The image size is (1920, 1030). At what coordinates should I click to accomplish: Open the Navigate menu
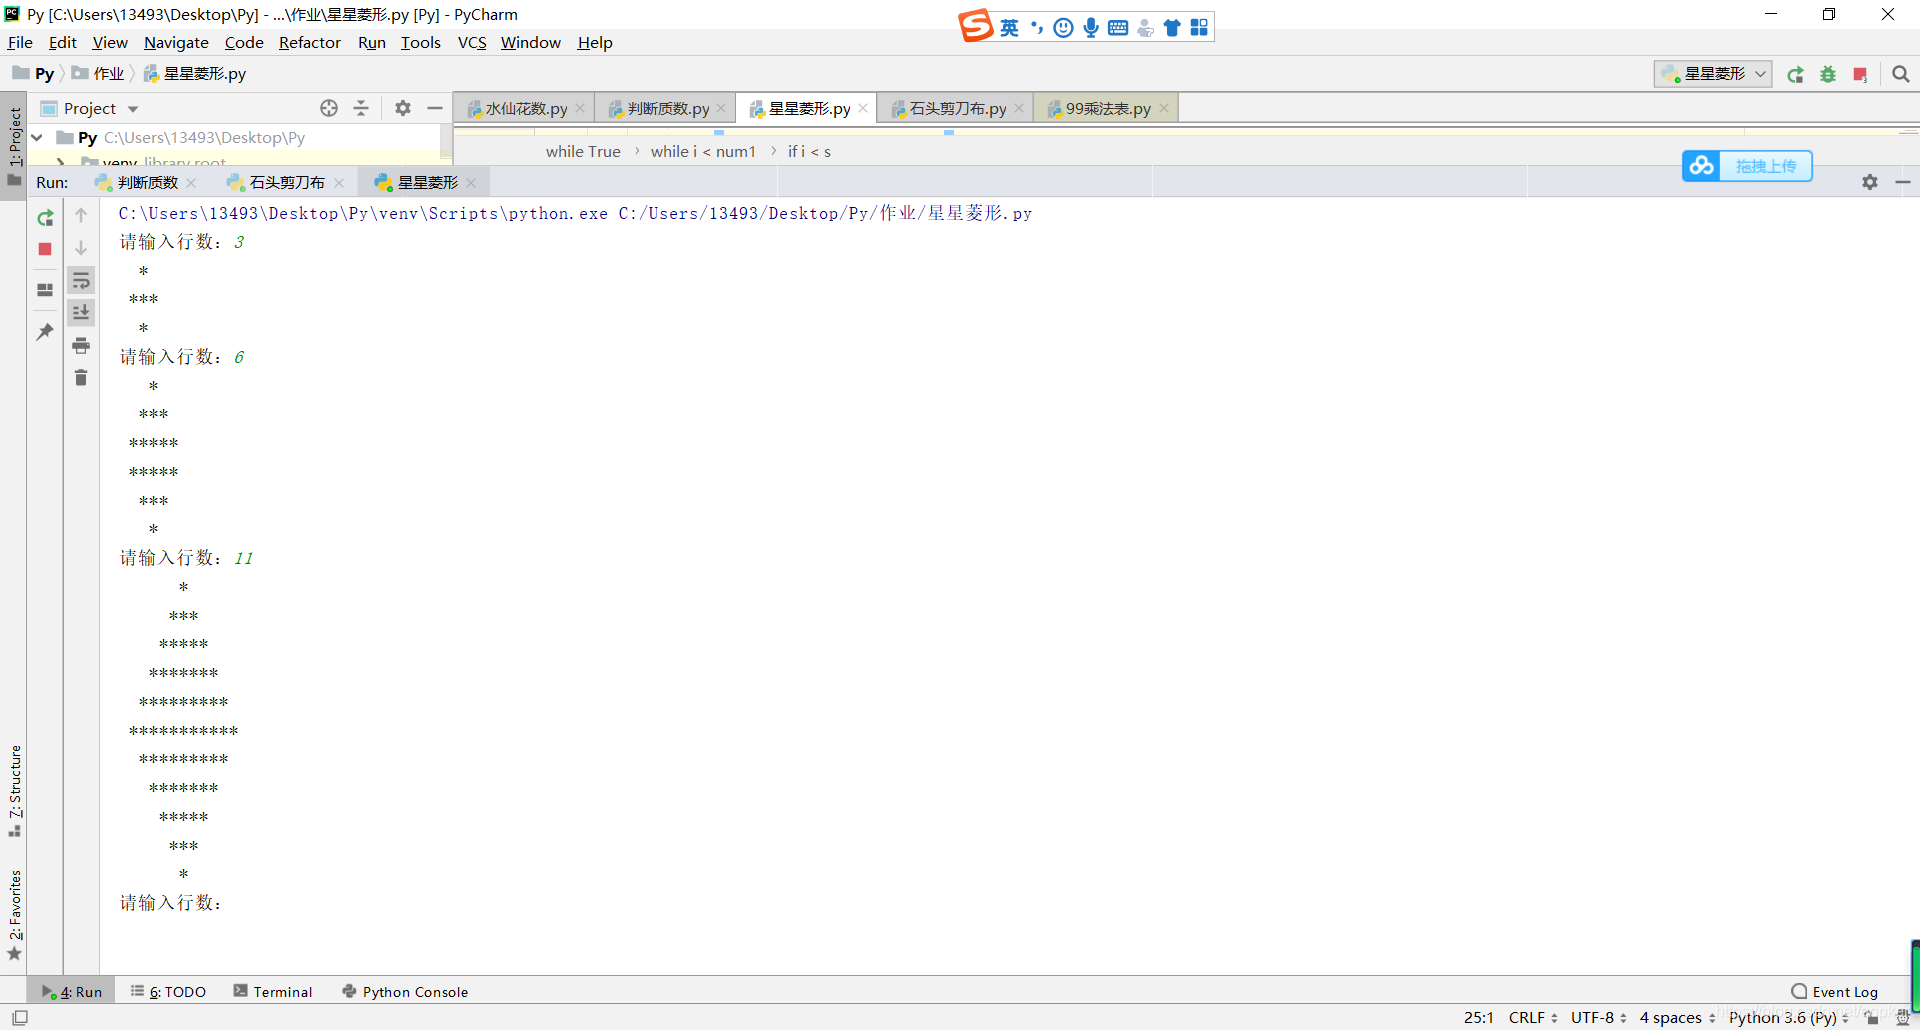pyautogui.click(x=176, y=42)
